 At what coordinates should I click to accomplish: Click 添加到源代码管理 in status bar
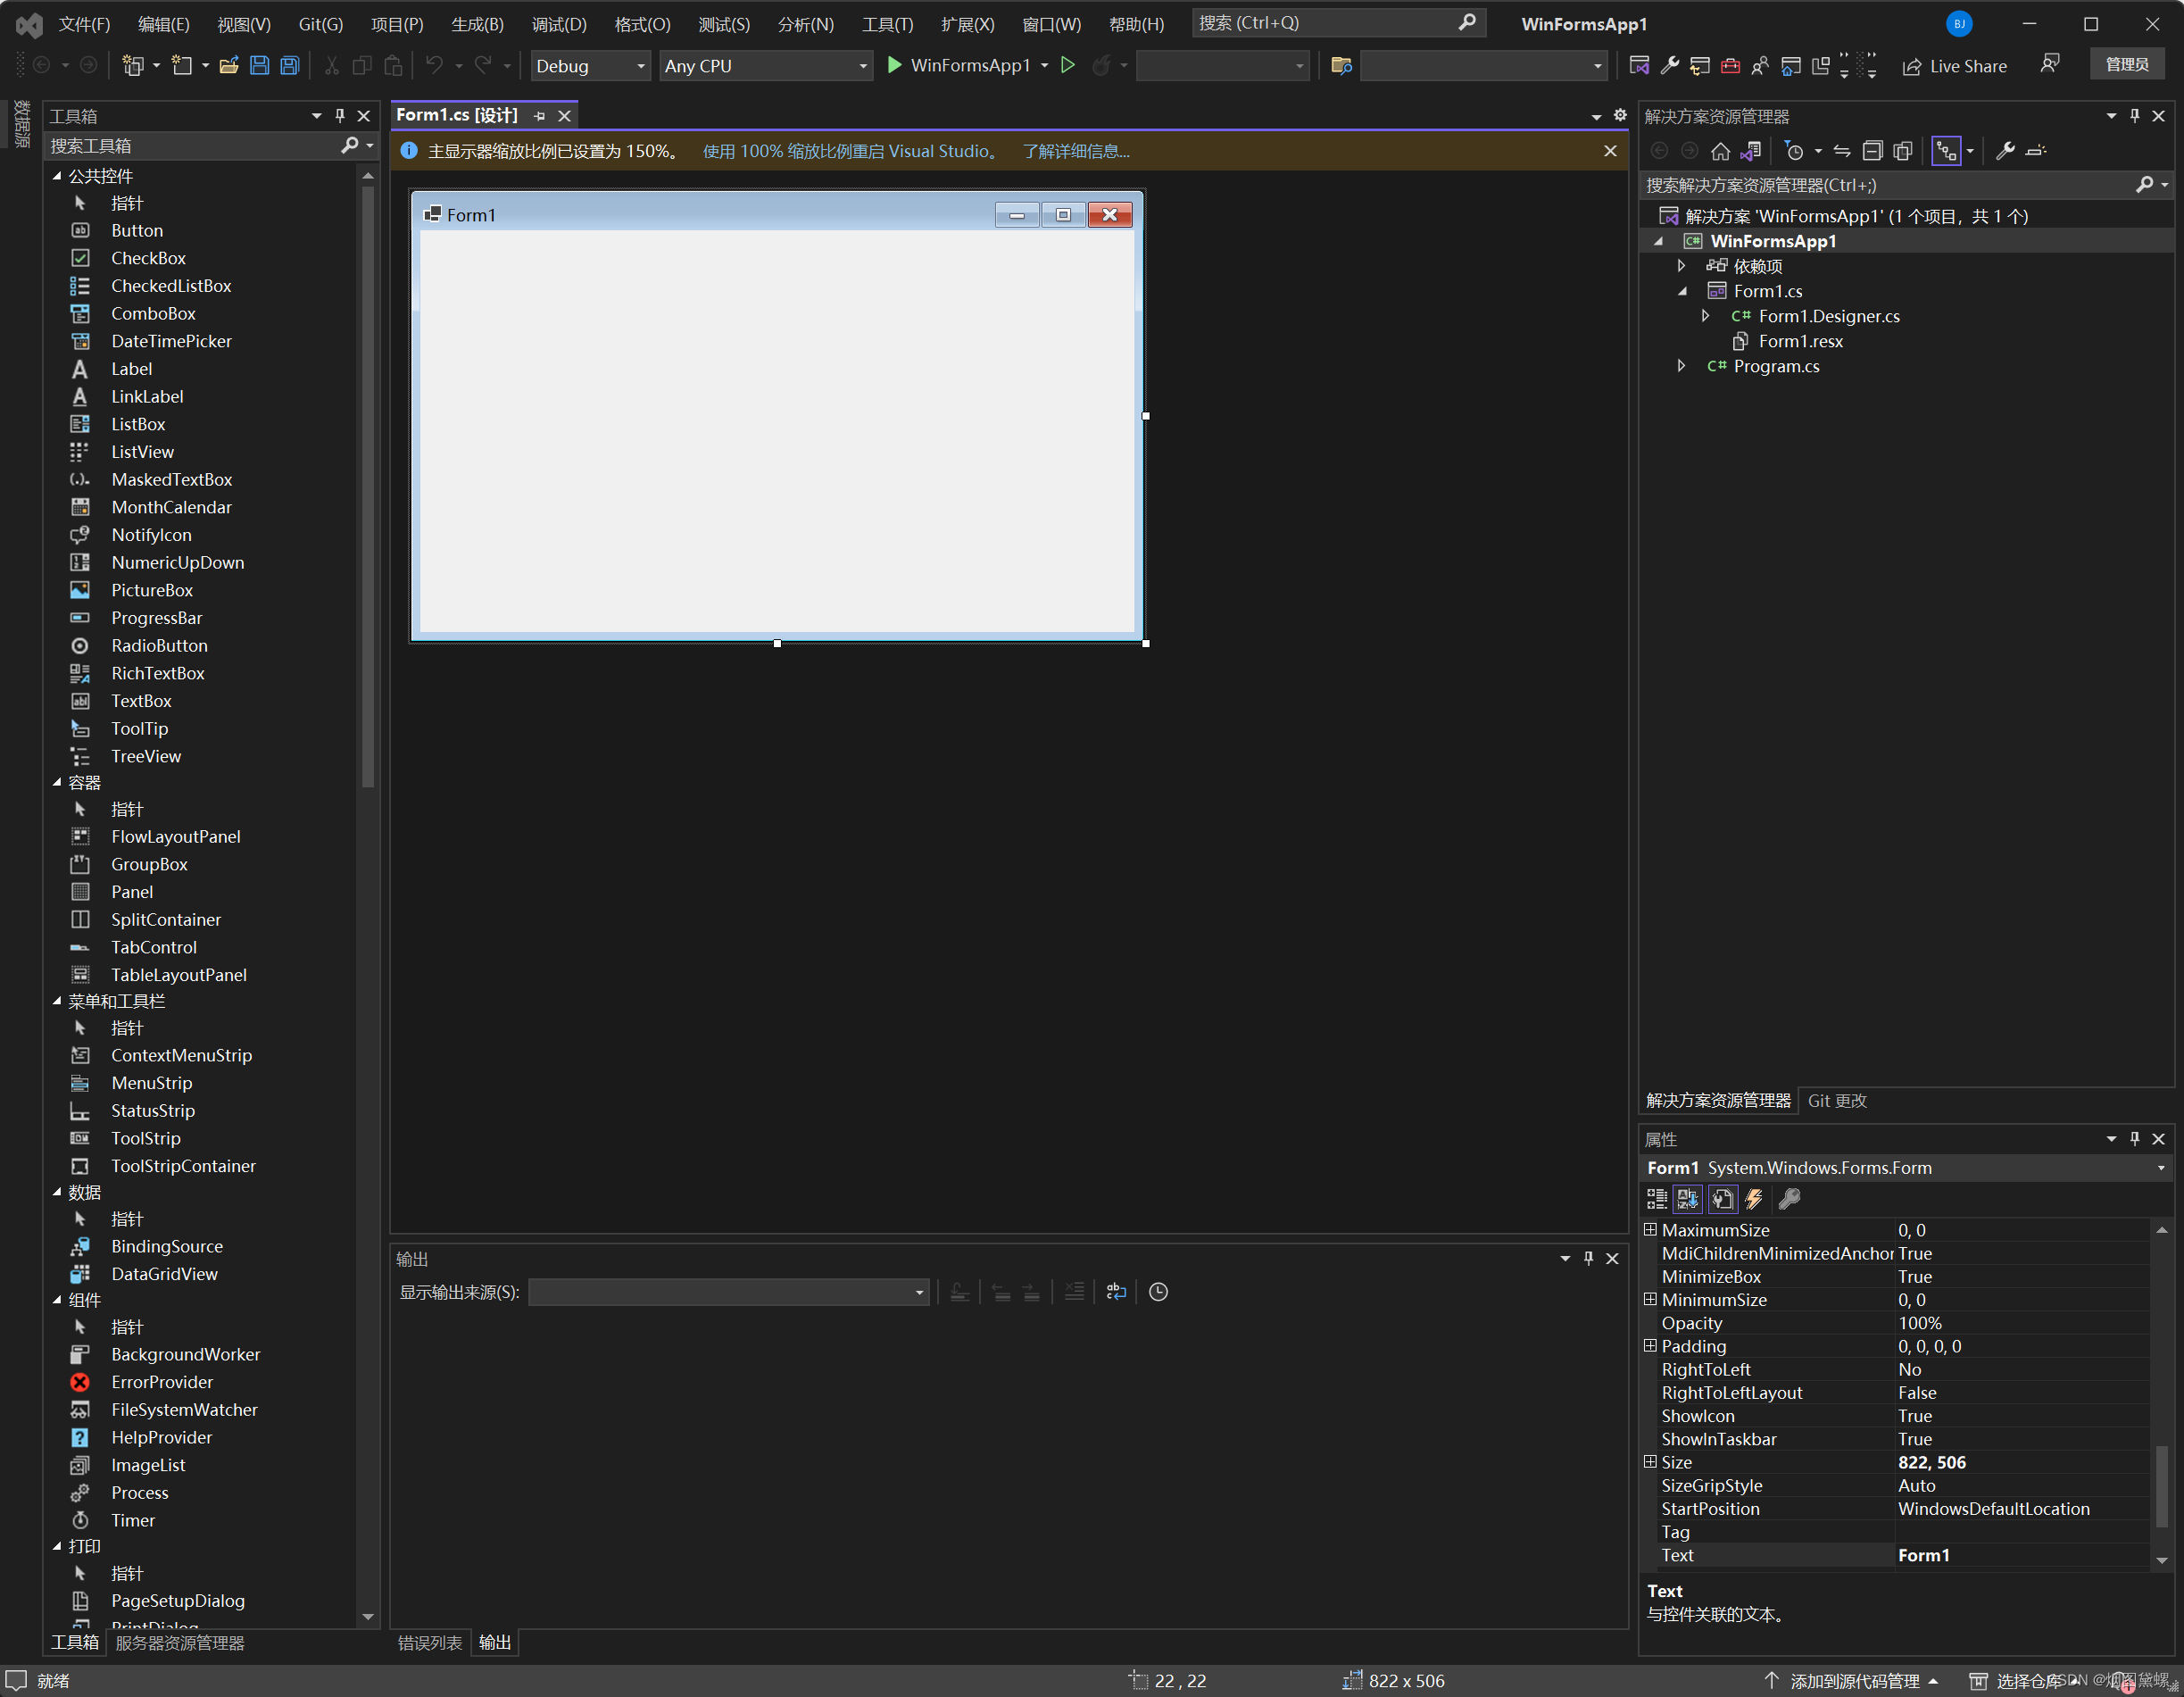pyautogui.click(x=1853, y=1681)
